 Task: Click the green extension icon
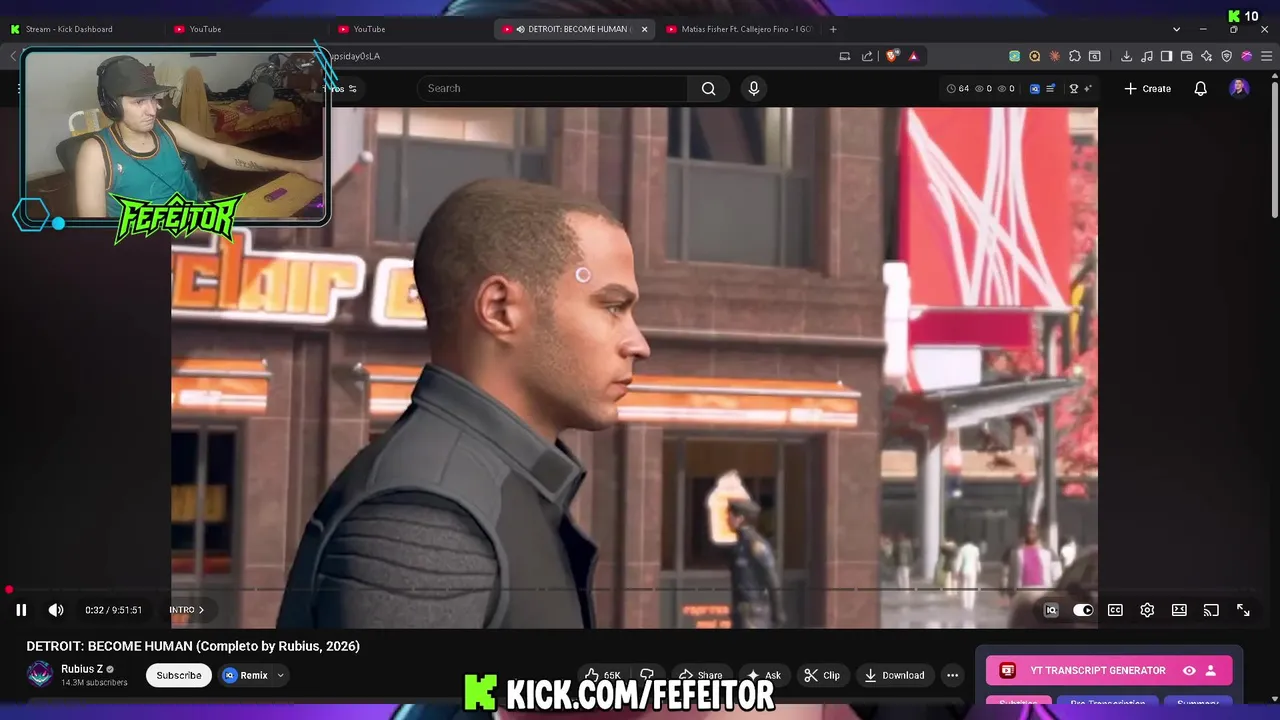pyautogui.click(x=1015, y=56)
